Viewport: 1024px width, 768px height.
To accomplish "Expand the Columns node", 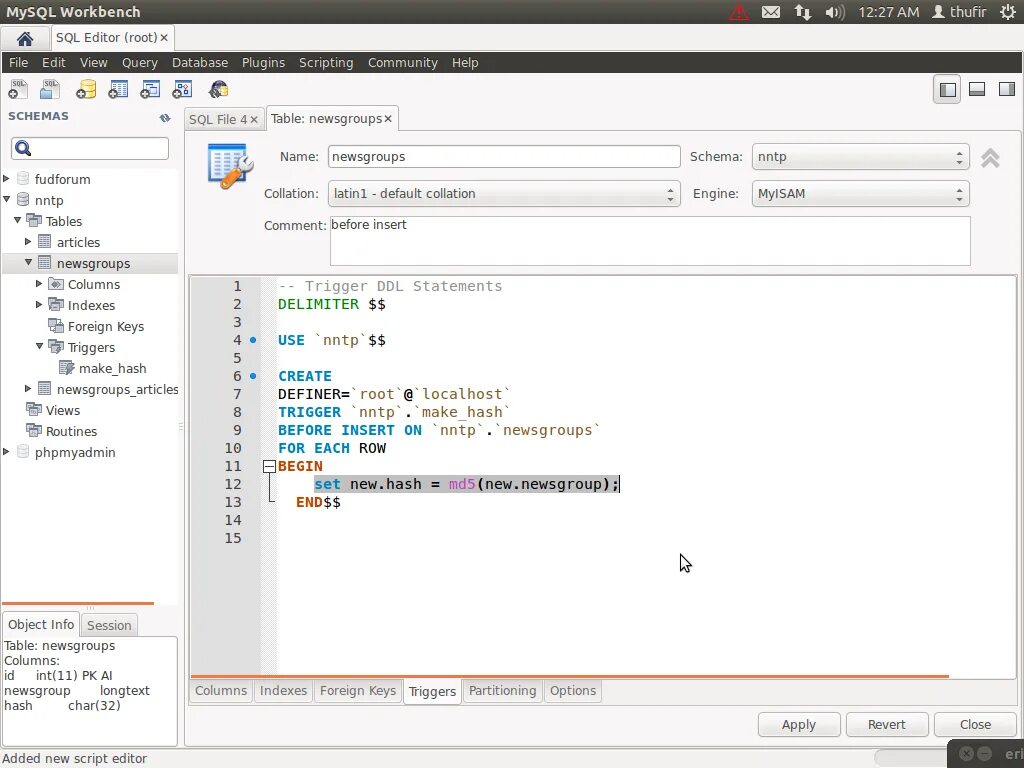I will (x=39, y=283).
